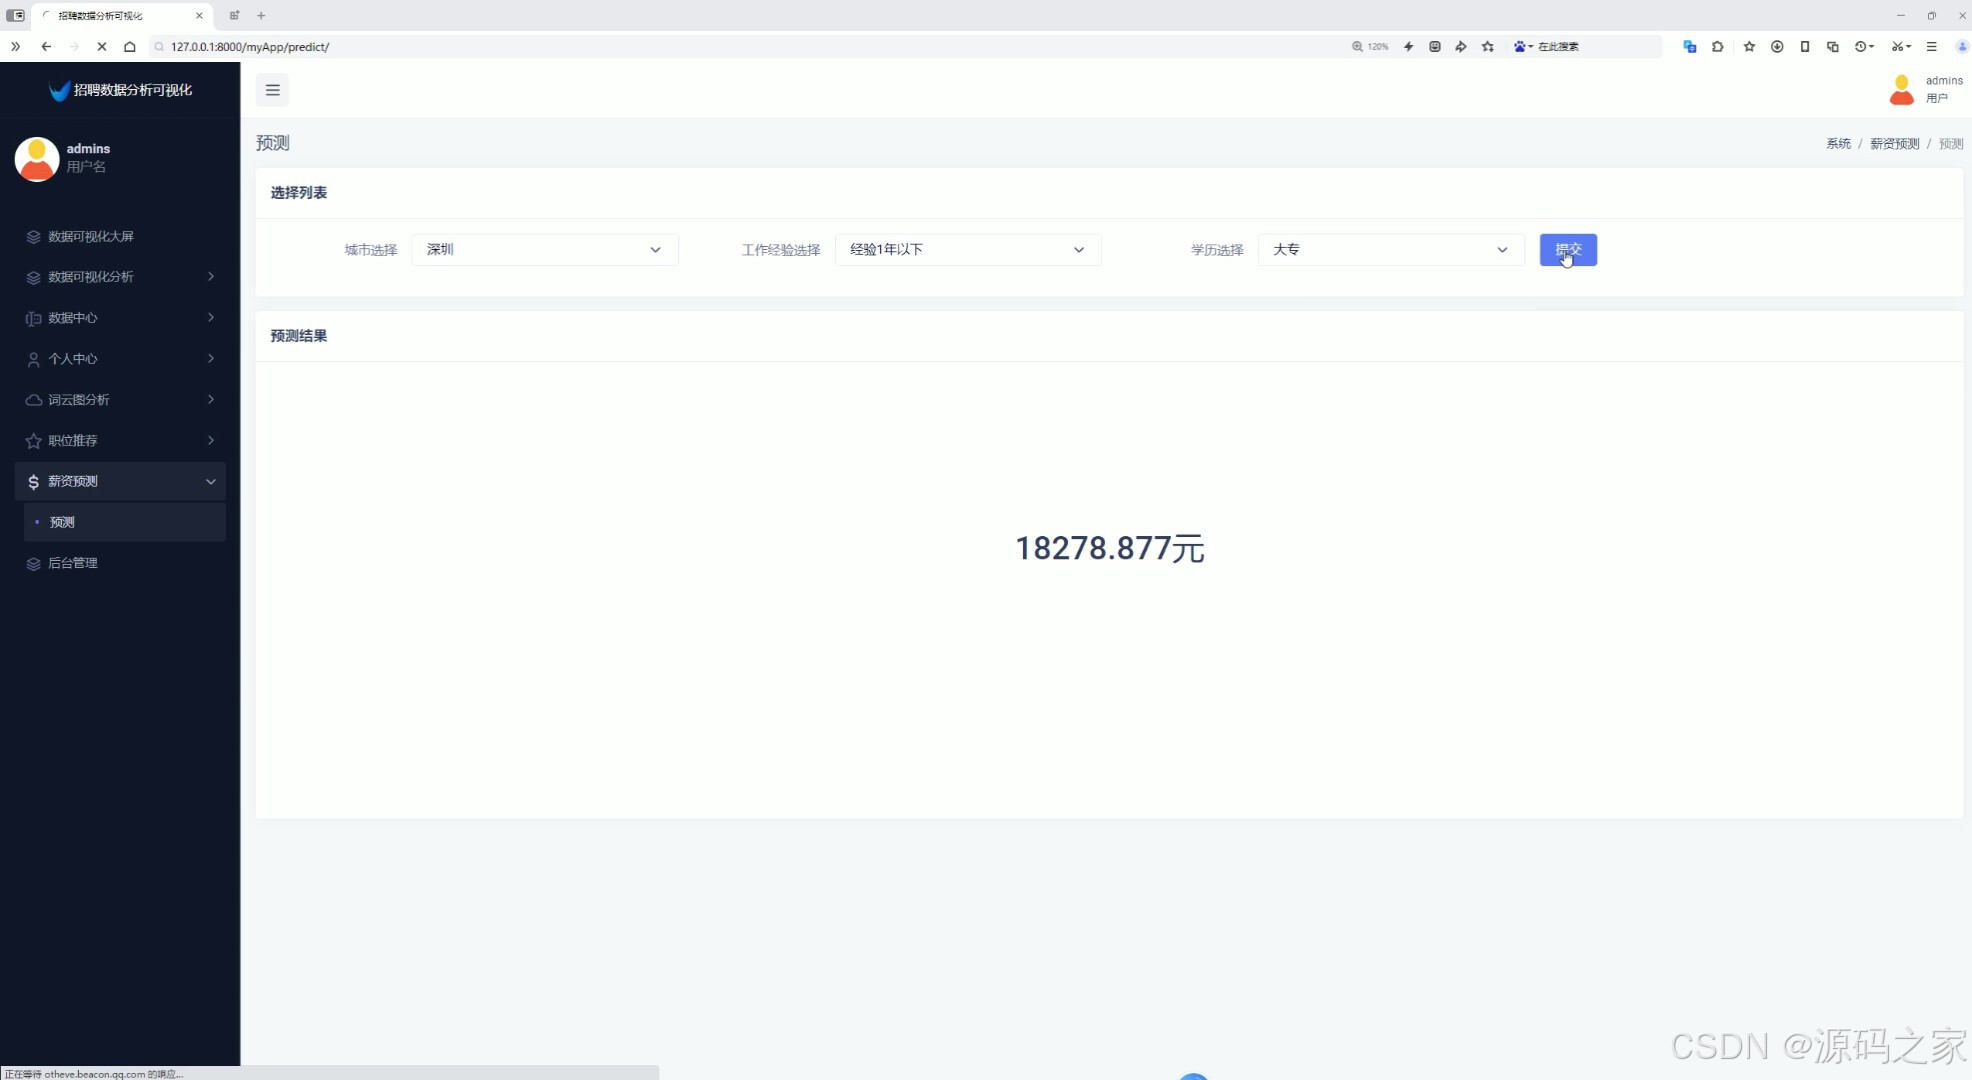This screenshot has height=1080, width=1972.
Task: Collapse the 薪资预测 sidebar menu
Action: (120, 482)
